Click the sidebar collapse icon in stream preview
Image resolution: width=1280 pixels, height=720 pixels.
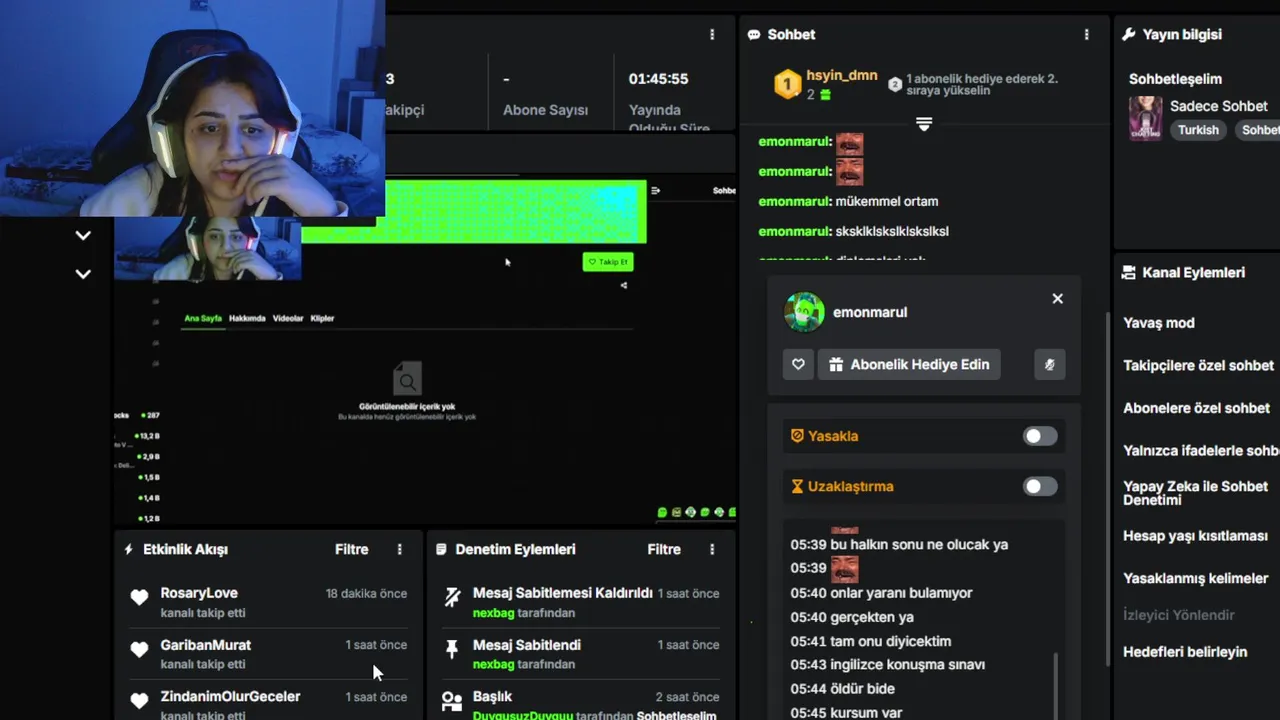pos(655,190)
